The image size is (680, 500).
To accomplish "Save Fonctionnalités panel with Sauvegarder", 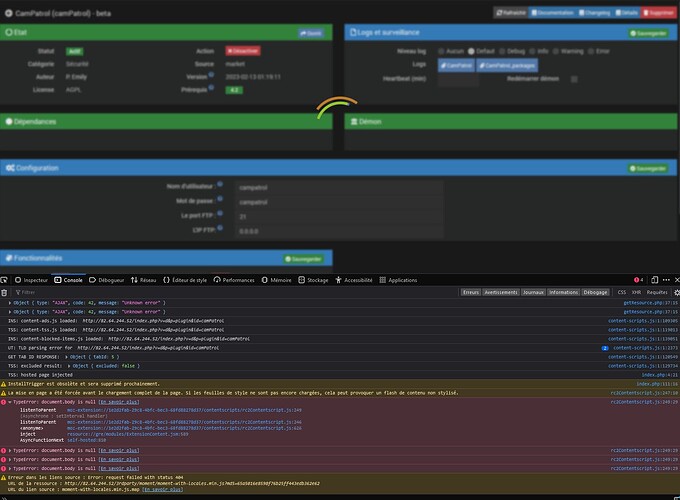I will pos(304,259).
